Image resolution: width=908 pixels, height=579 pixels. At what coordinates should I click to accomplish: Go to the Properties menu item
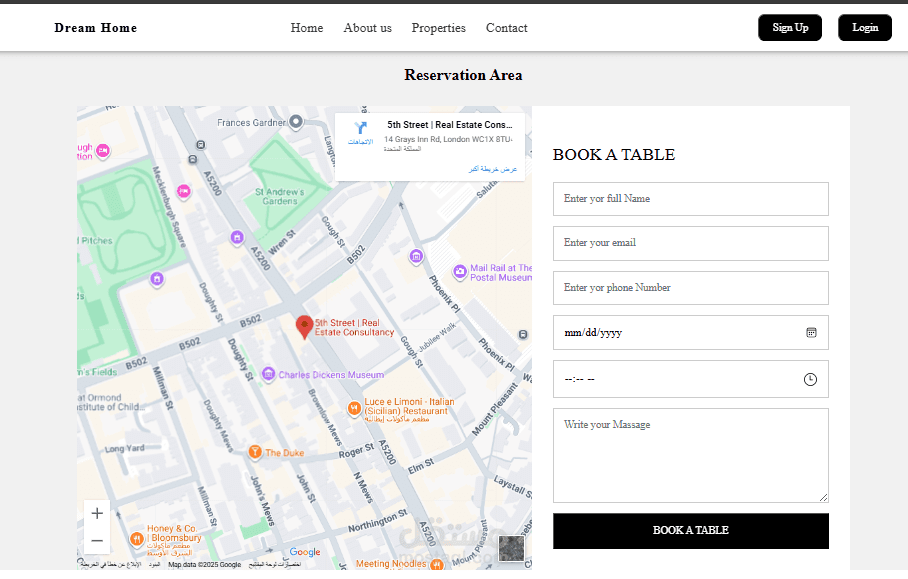(438, 28)
